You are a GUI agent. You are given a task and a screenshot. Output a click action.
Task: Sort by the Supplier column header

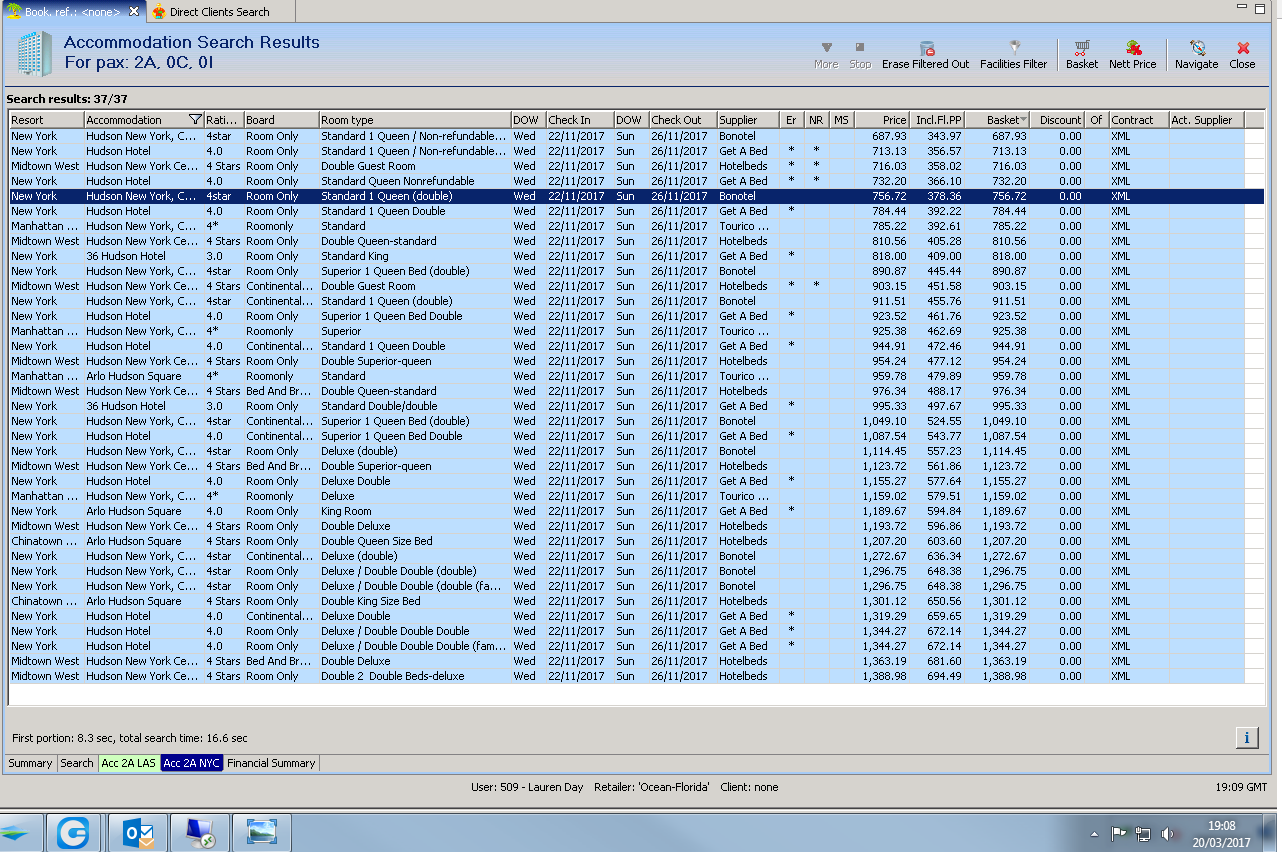(748, 120)
